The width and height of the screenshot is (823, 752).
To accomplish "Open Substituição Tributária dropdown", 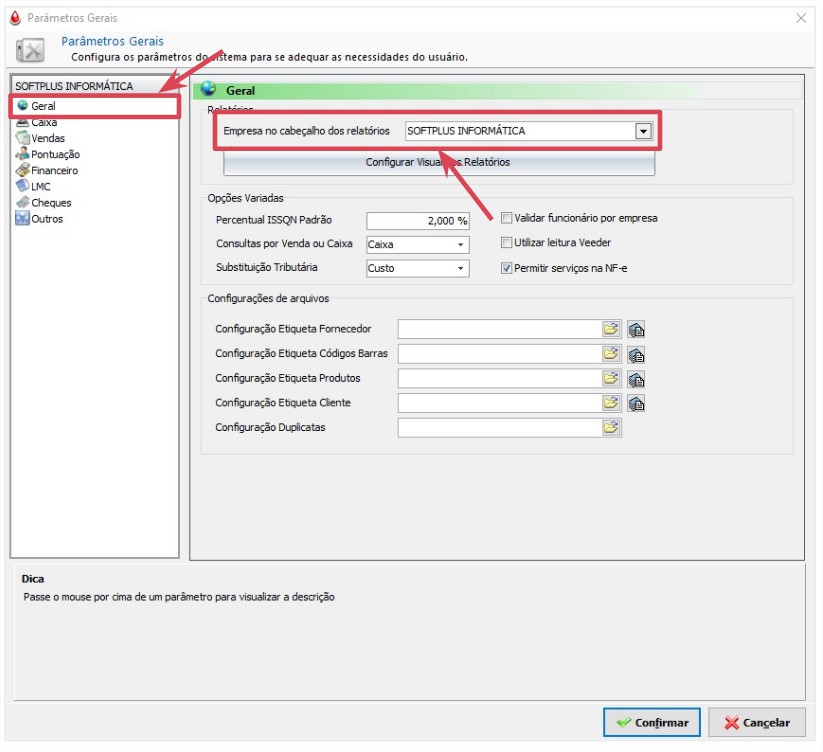I will coord(460,268).
